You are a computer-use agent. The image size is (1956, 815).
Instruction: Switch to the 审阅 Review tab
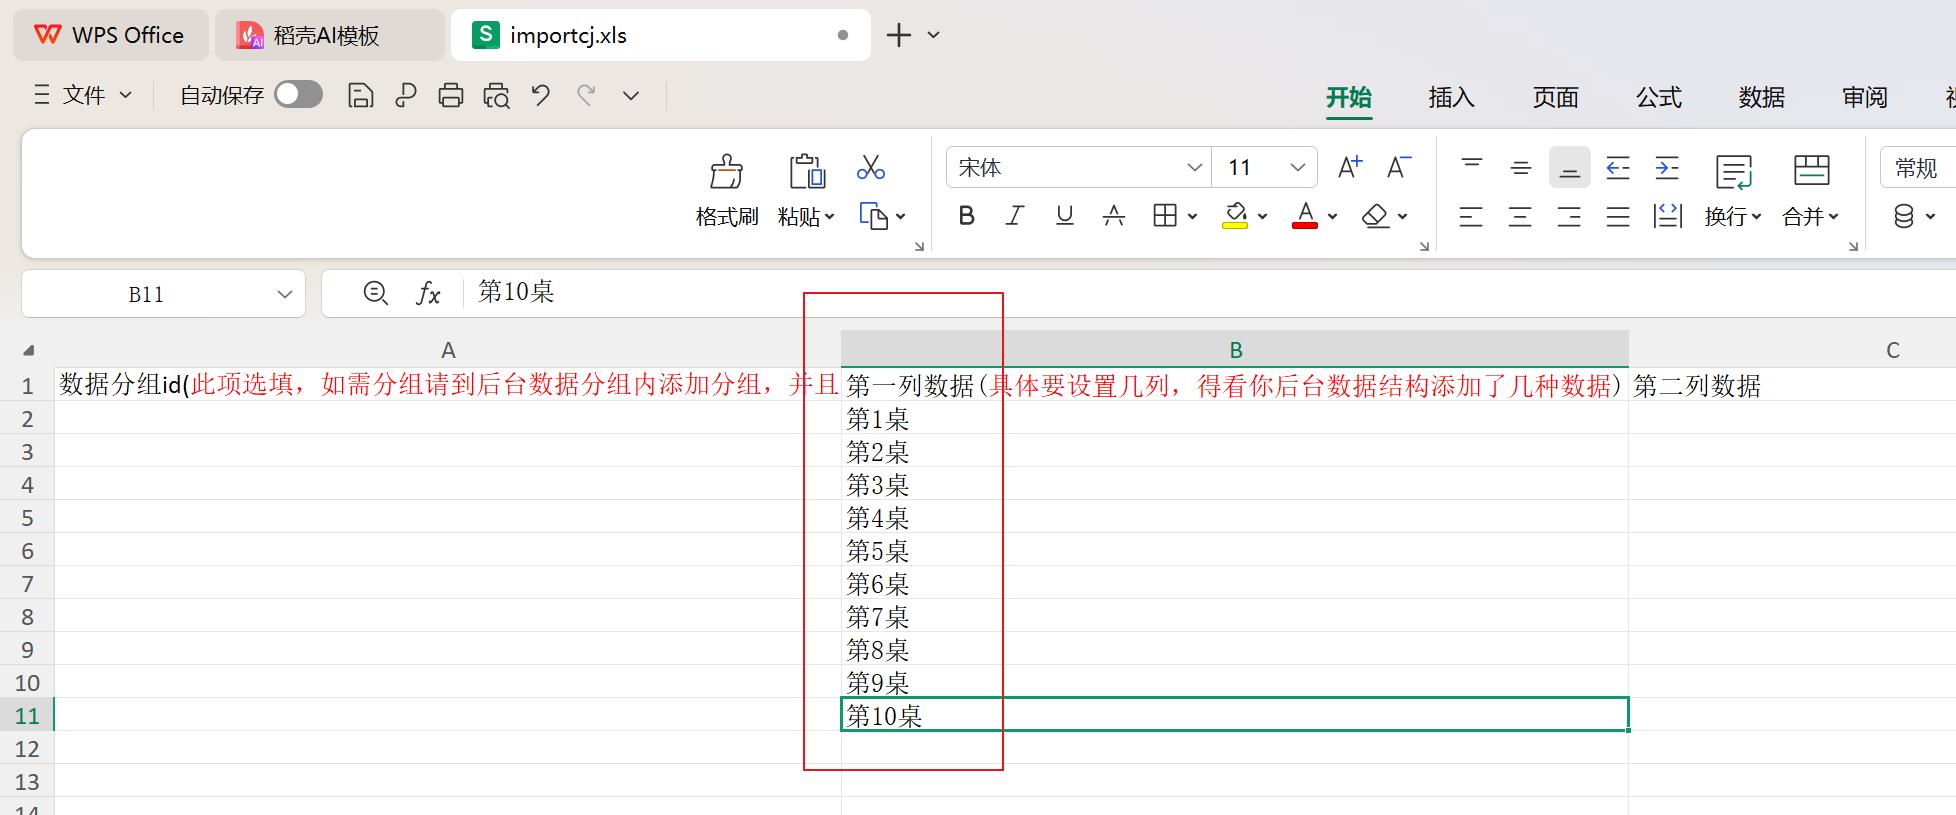tap(1865, 97)
